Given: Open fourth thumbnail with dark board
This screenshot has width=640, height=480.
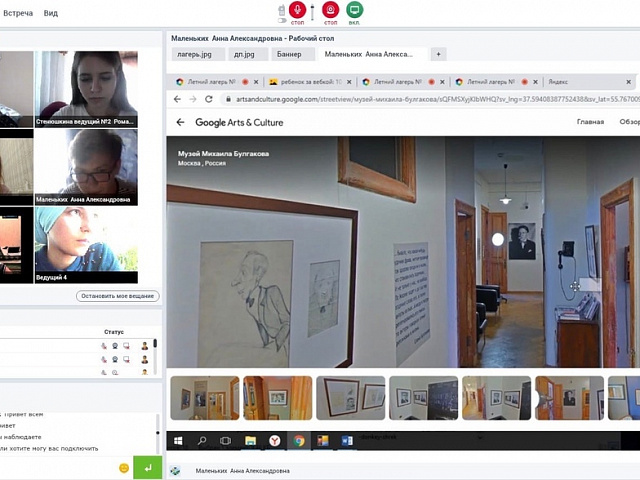Looking at the screenshot, I should point(423,398).
